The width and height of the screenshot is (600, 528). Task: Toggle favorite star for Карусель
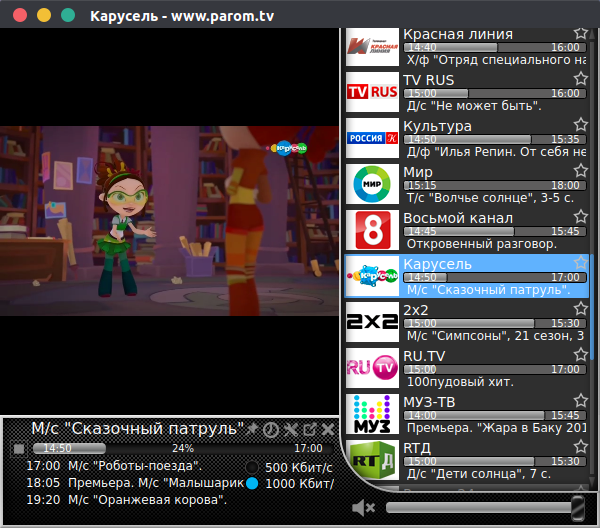[580, 262]
